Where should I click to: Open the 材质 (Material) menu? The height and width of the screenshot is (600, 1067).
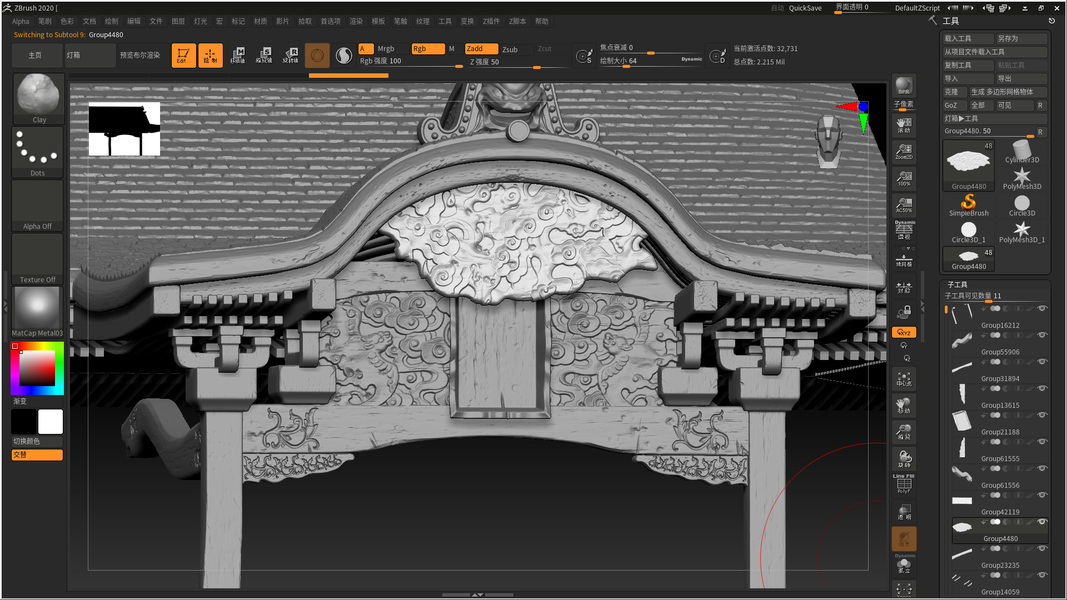pyautogui.click(x=261, y=21)
